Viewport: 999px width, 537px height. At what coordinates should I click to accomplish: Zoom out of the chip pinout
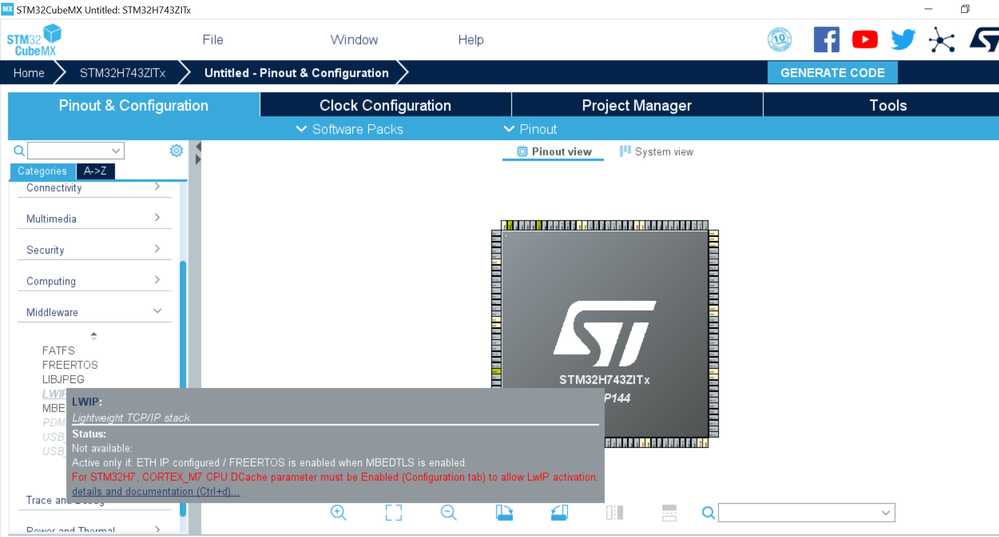(x=449, y=512)
